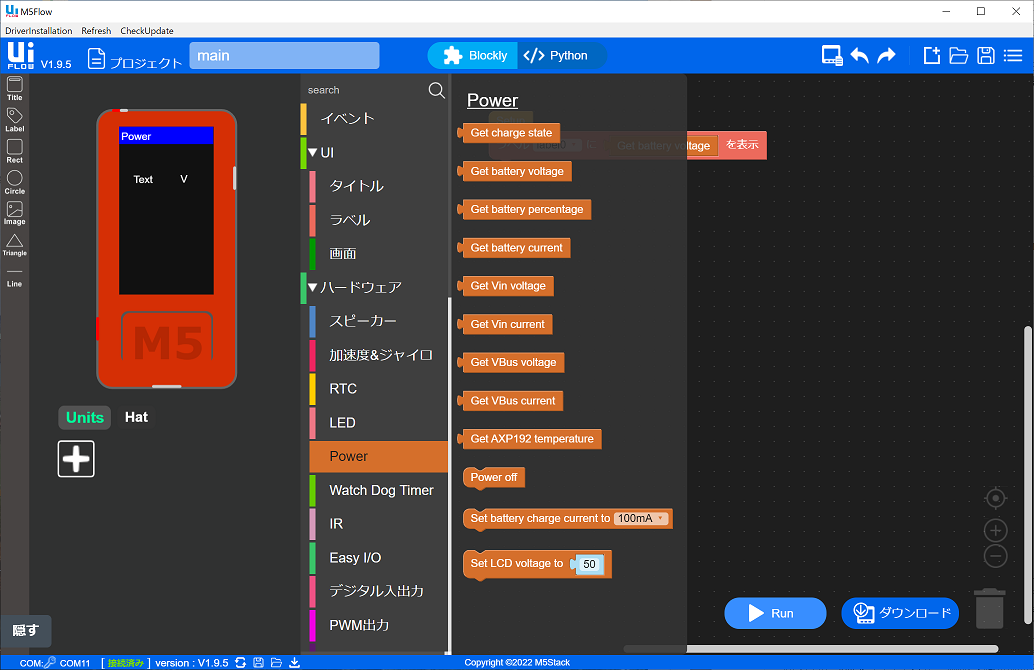Undo the last action
The width and height of the screenshot is (1034, 670).
[860, 56]
